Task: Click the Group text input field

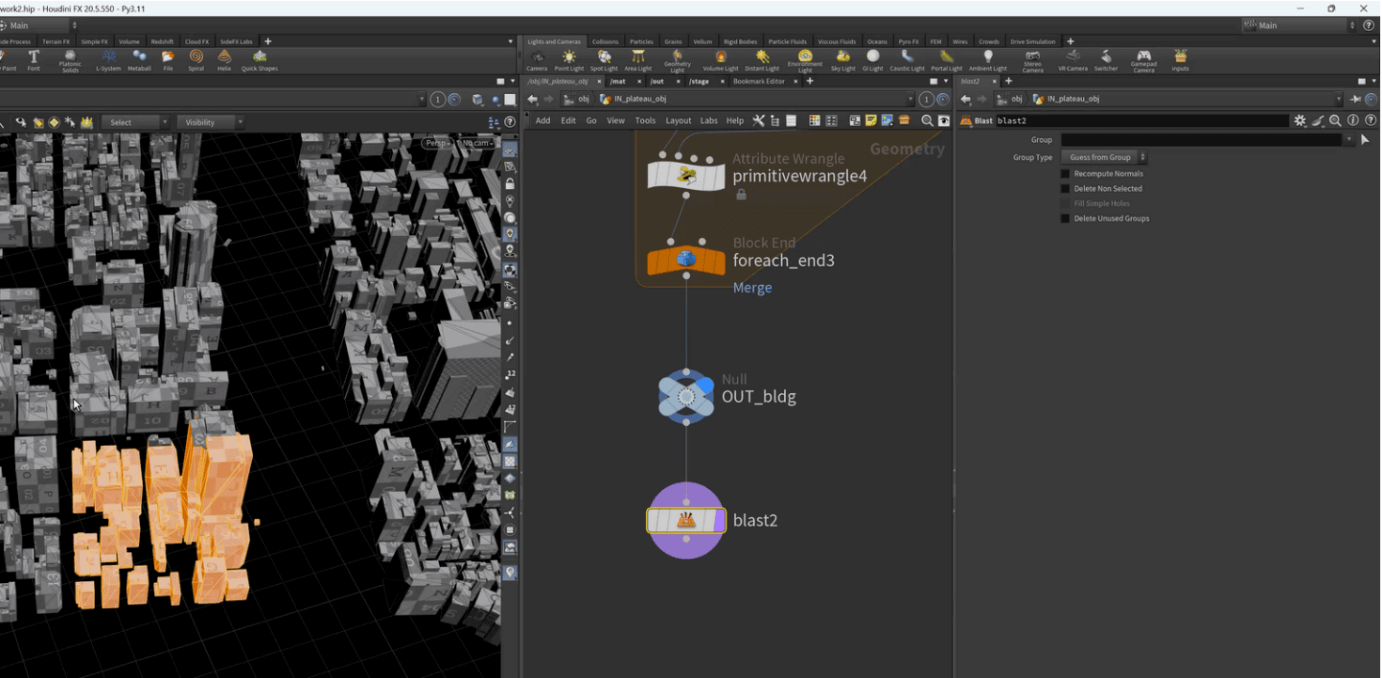Action: [1200, 140]
